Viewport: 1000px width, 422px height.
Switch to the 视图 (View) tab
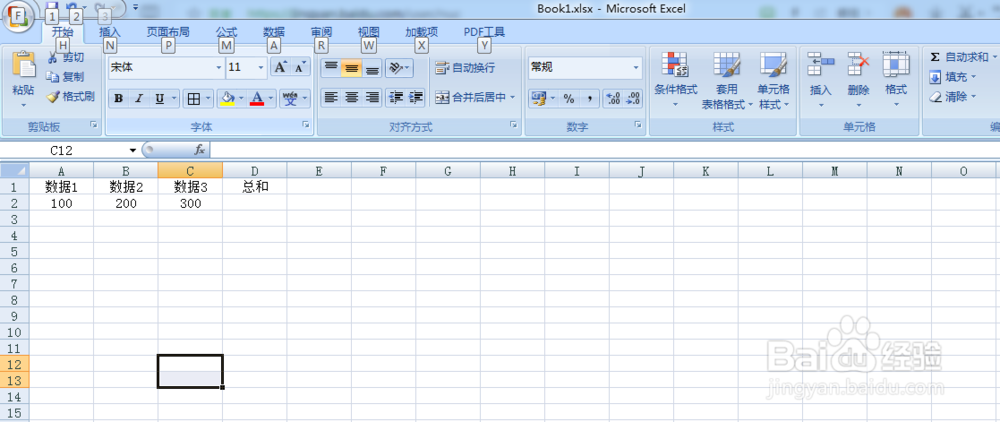[369, 33]
